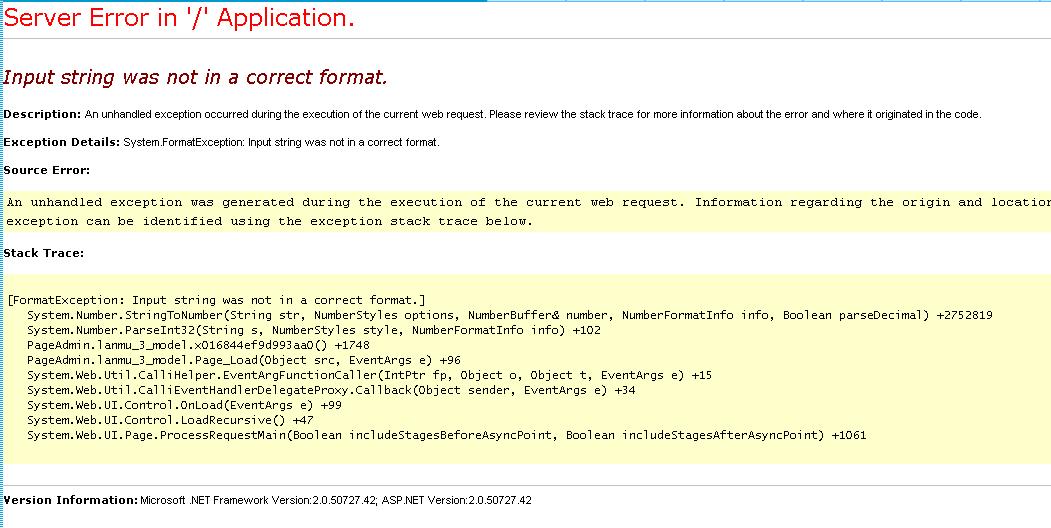
Task: Click the Page.ProcessRequestMain stack trace line
Action: 446,435
